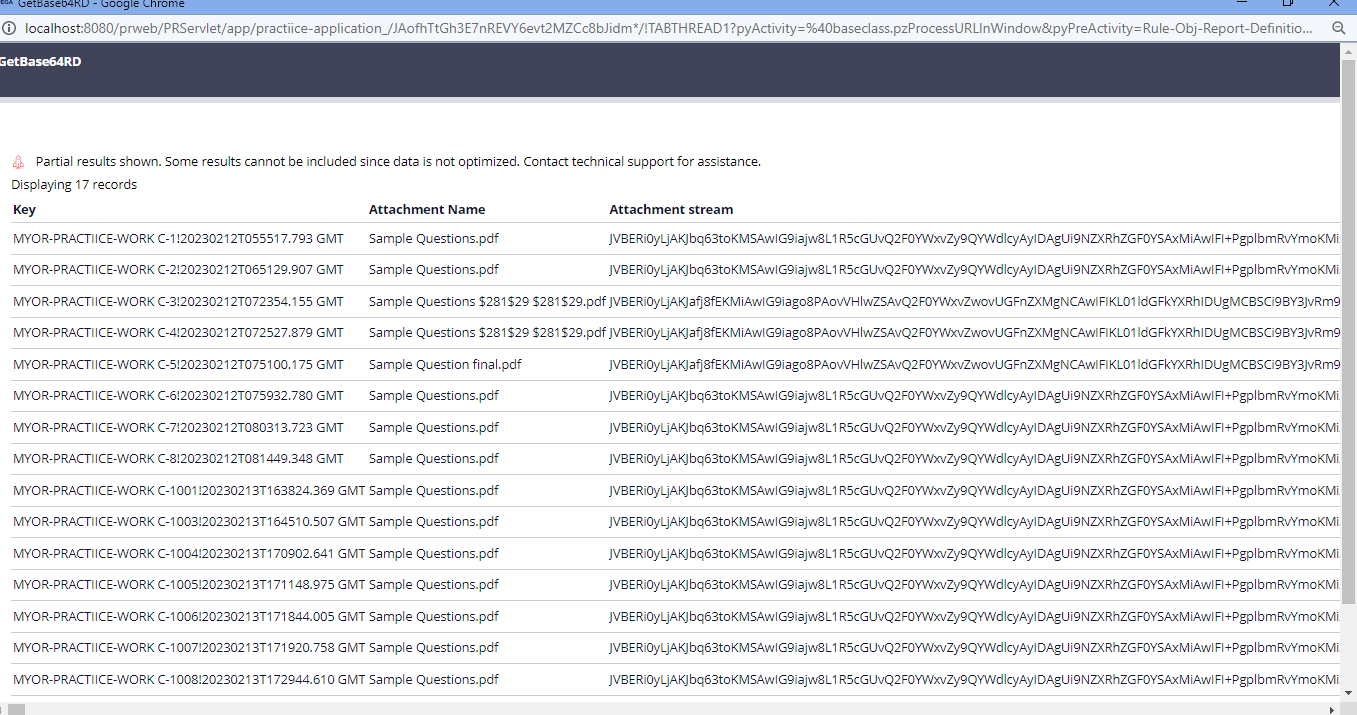Click the GetBase64RD icon in the title bar
This screenshot has height=715, width=1357.
click(9, 5)
